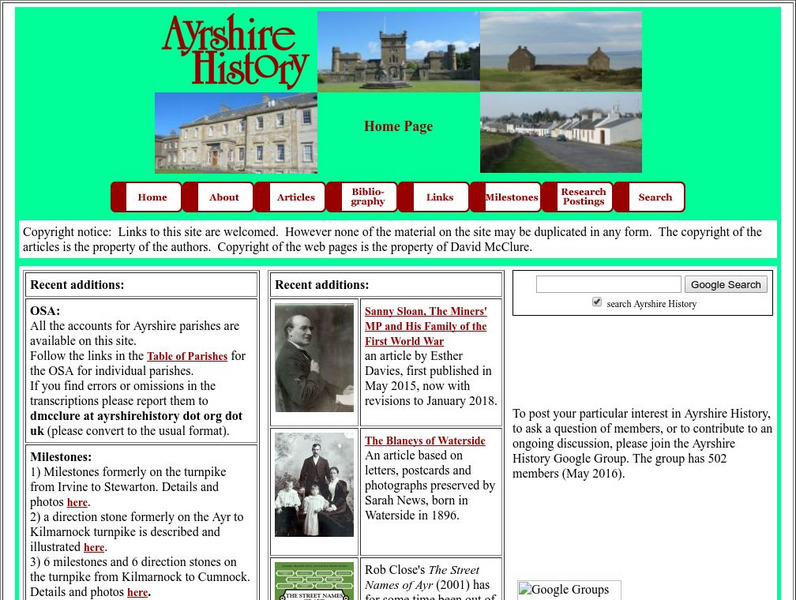The width and height of the screenshot is (796, 600).
Task: Click the middle column 'Recent additions:' heading
Action: point(322,285)
